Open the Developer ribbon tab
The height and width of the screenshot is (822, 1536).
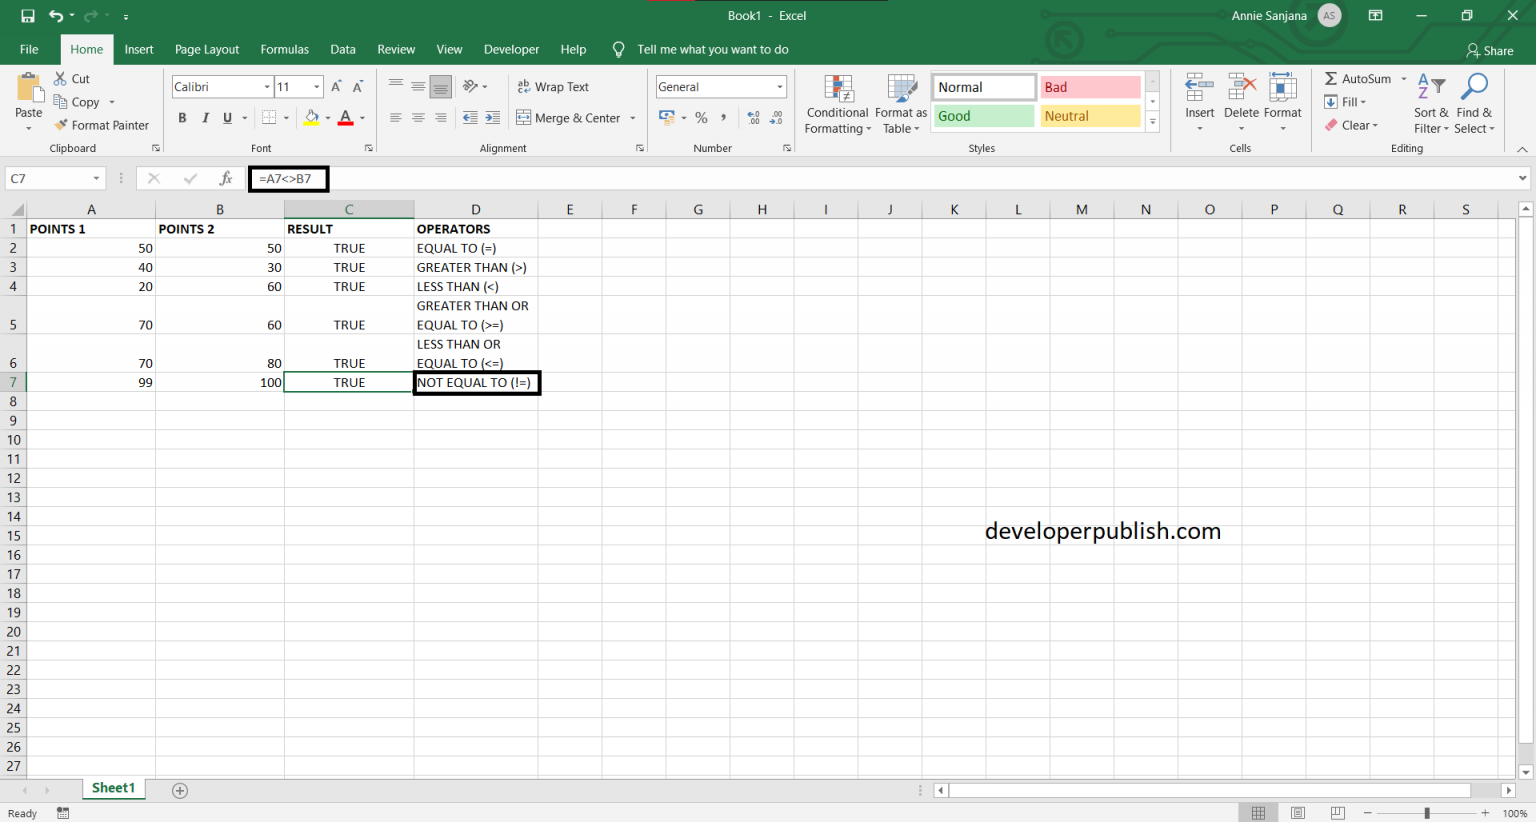coord(511,49)
